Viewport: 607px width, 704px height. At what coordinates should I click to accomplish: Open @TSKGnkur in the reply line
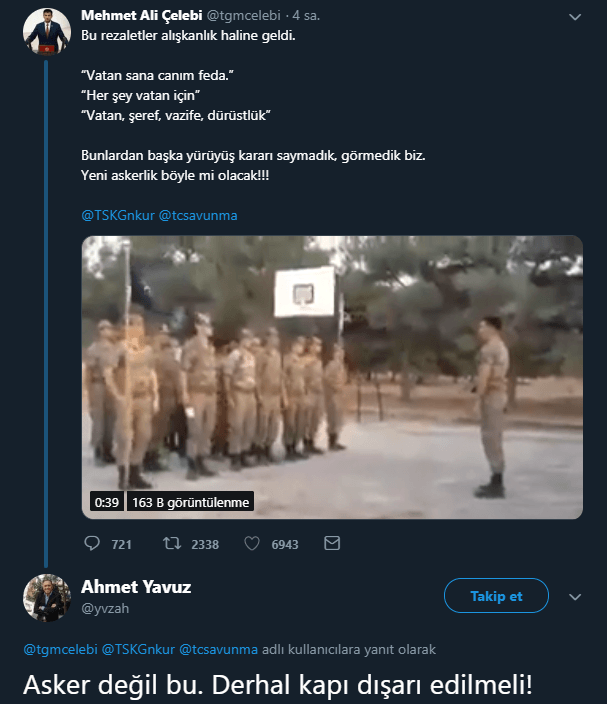click(x=138, y=650)
